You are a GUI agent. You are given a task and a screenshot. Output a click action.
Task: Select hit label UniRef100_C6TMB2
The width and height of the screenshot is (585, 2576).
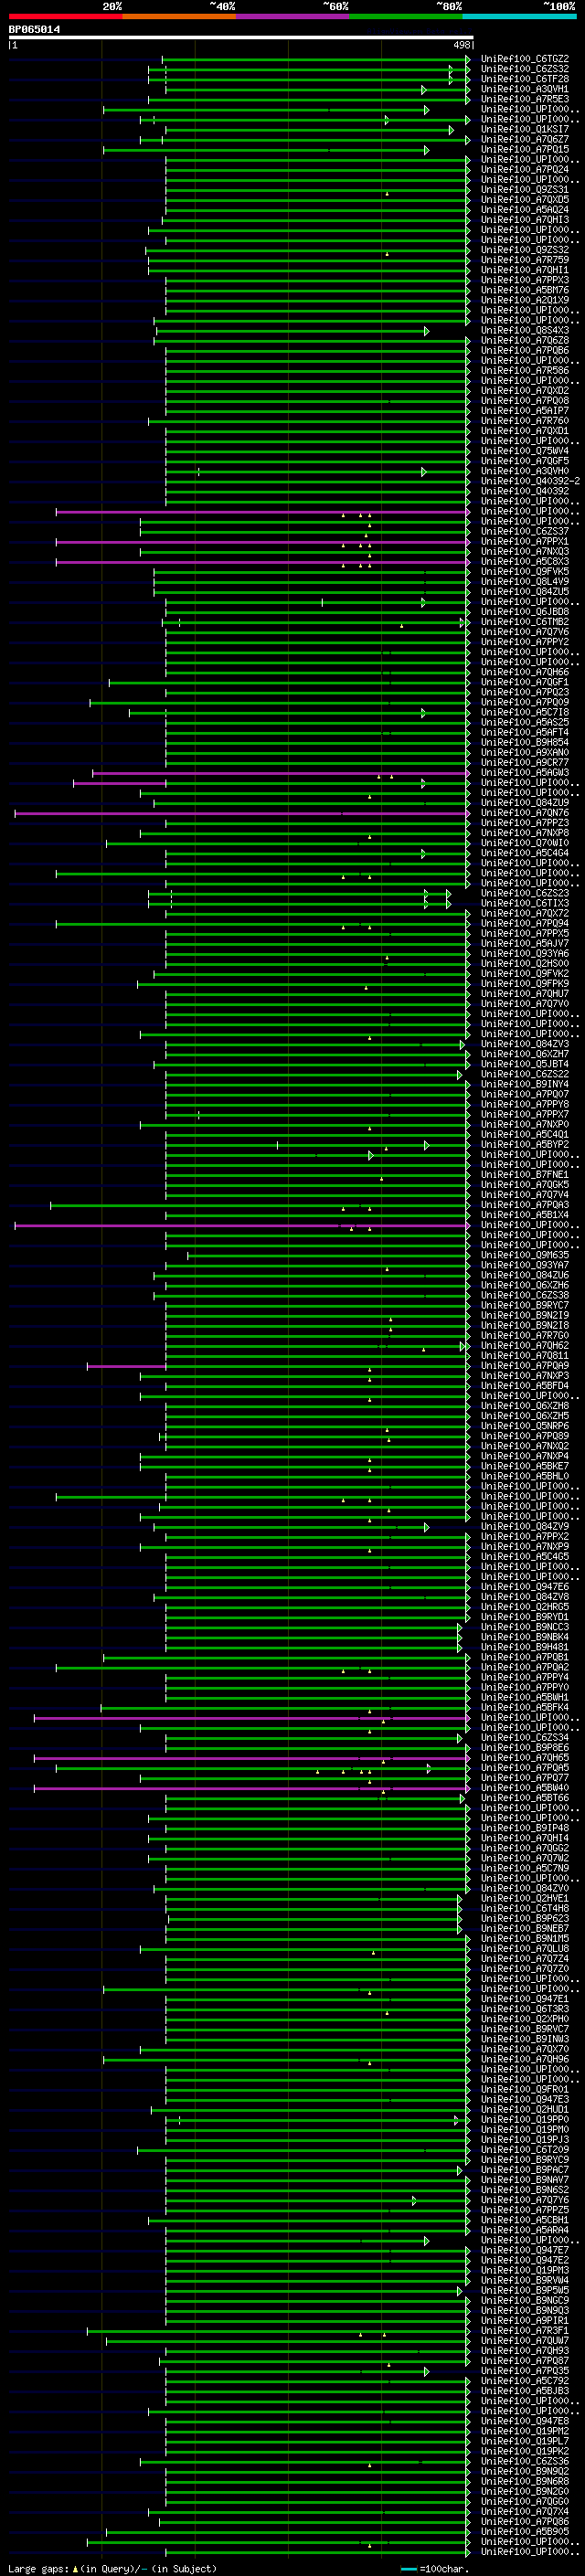pyautogui.click(x=525, y=622)
